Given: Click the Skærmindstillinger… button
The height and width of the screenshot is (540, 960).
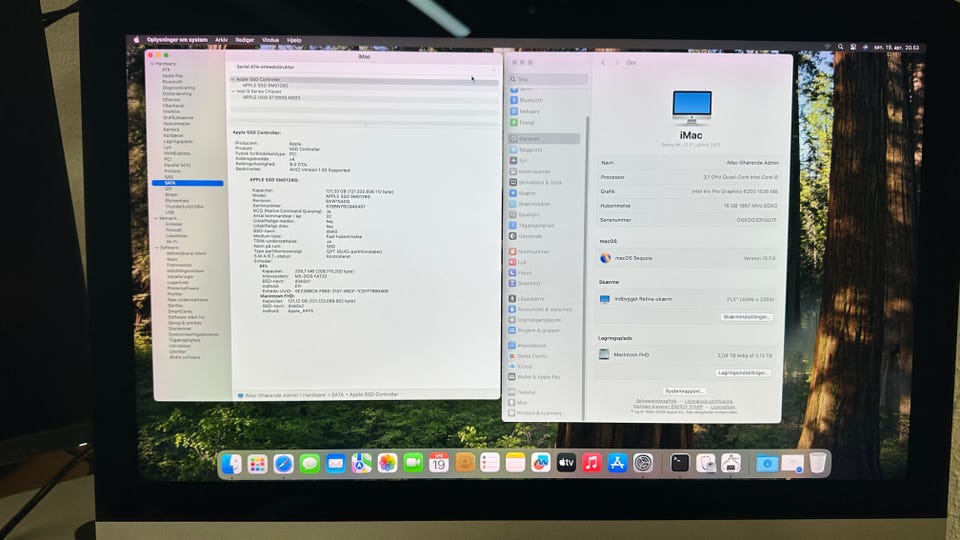Looking at the screenshot, I should point(746,317).
